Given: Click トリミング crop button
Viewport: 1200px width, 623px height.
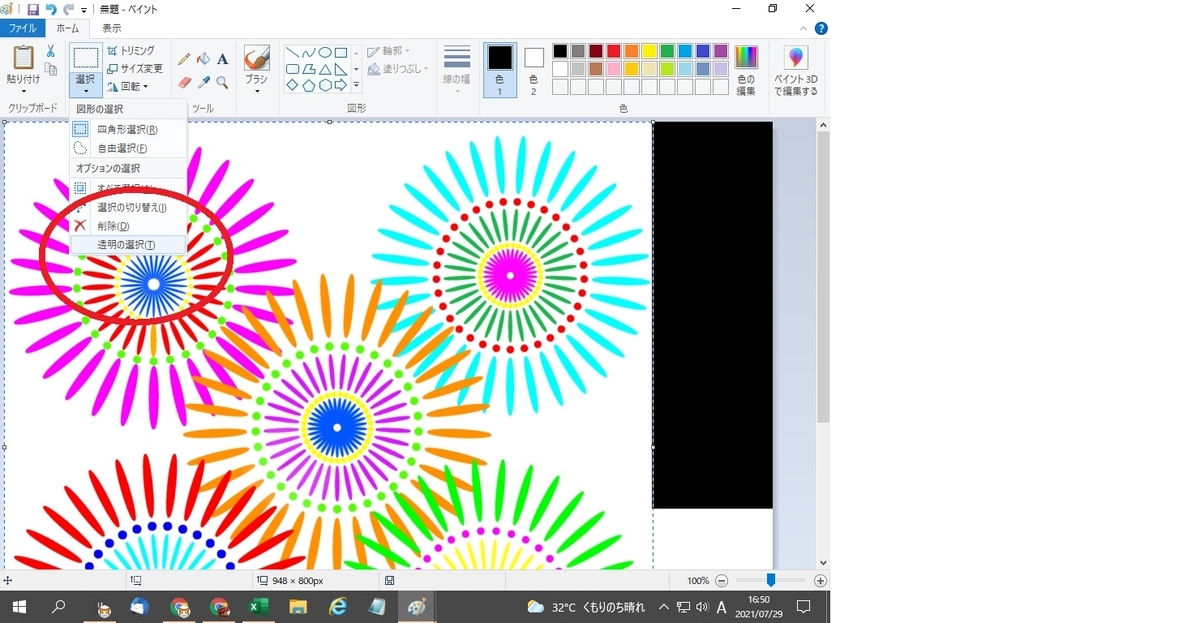Looking at the screenshot, I should click(131, 51).
